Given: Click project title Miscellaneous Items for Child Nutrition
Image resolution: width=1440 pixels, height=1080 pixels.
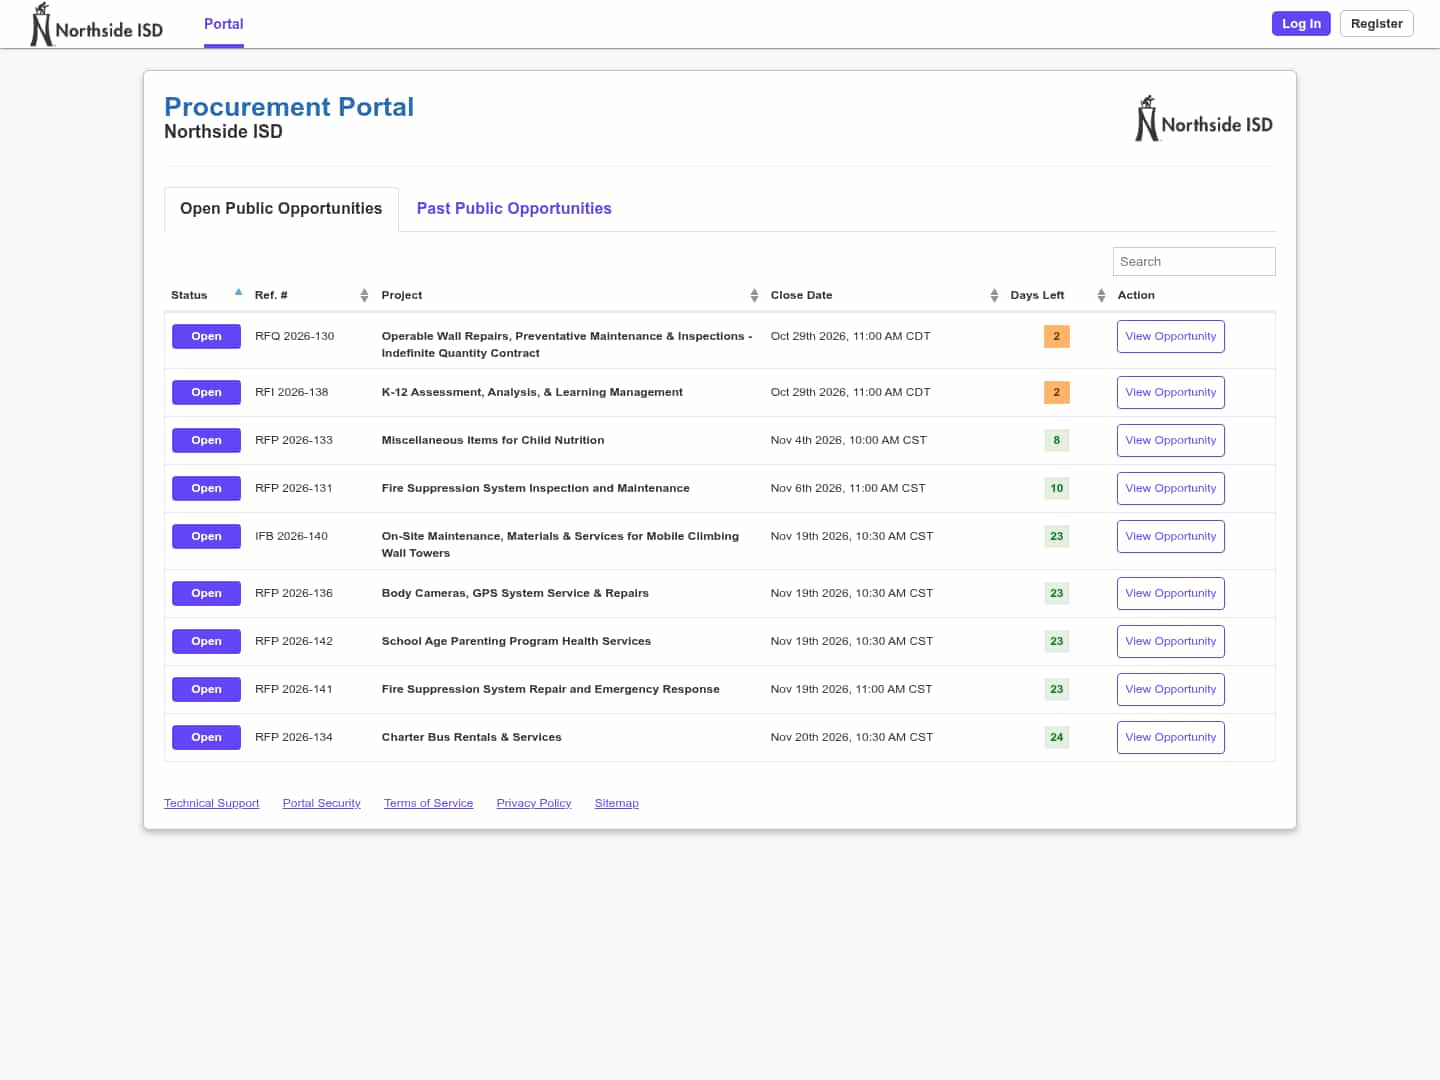Looking at the screenshot, I should coord(493,440).
